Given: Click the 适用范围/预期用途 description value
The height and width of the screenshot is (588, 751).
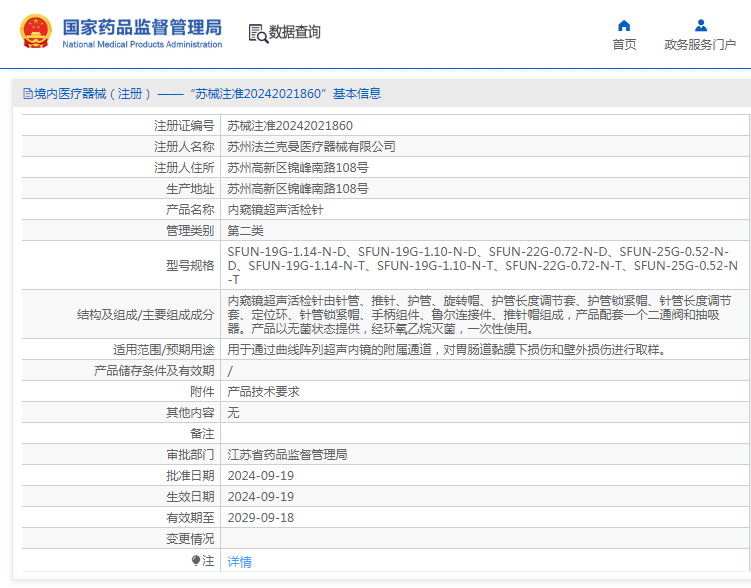Looking at the screenshot, I should (x=447, y=350).
